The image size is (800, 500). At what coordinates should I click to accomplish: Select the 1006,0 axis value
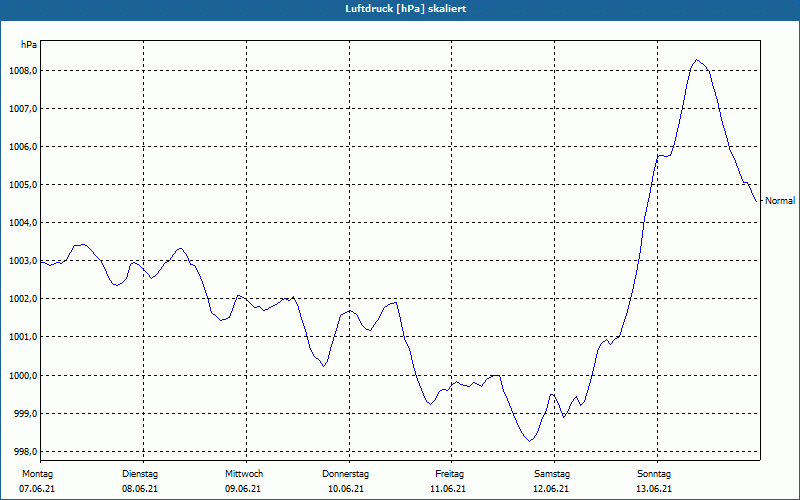click(23, 147)
